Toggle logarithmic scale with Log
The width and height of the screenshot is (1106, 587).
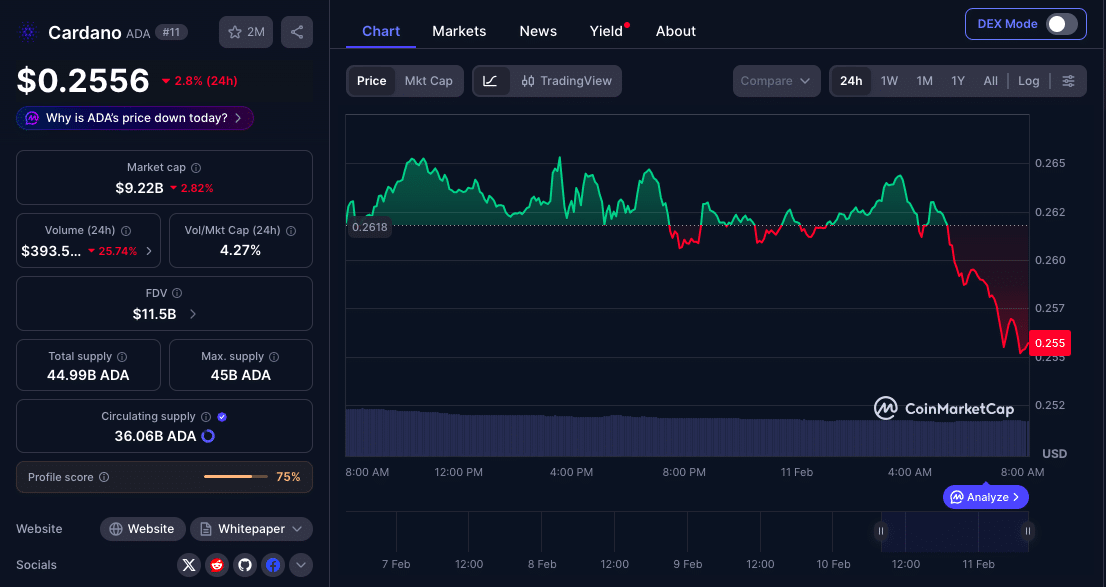click(x=1028, y=81)
